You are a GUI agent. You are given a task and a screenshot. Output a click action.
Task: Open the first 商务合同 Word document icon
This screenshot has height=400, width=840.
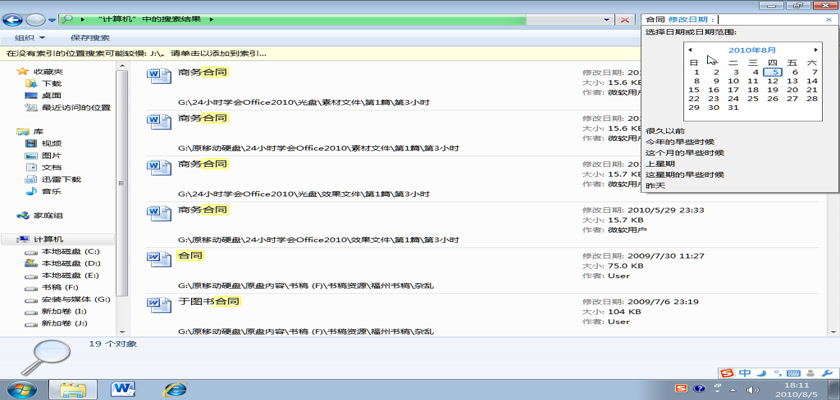(x=159, y=77)
